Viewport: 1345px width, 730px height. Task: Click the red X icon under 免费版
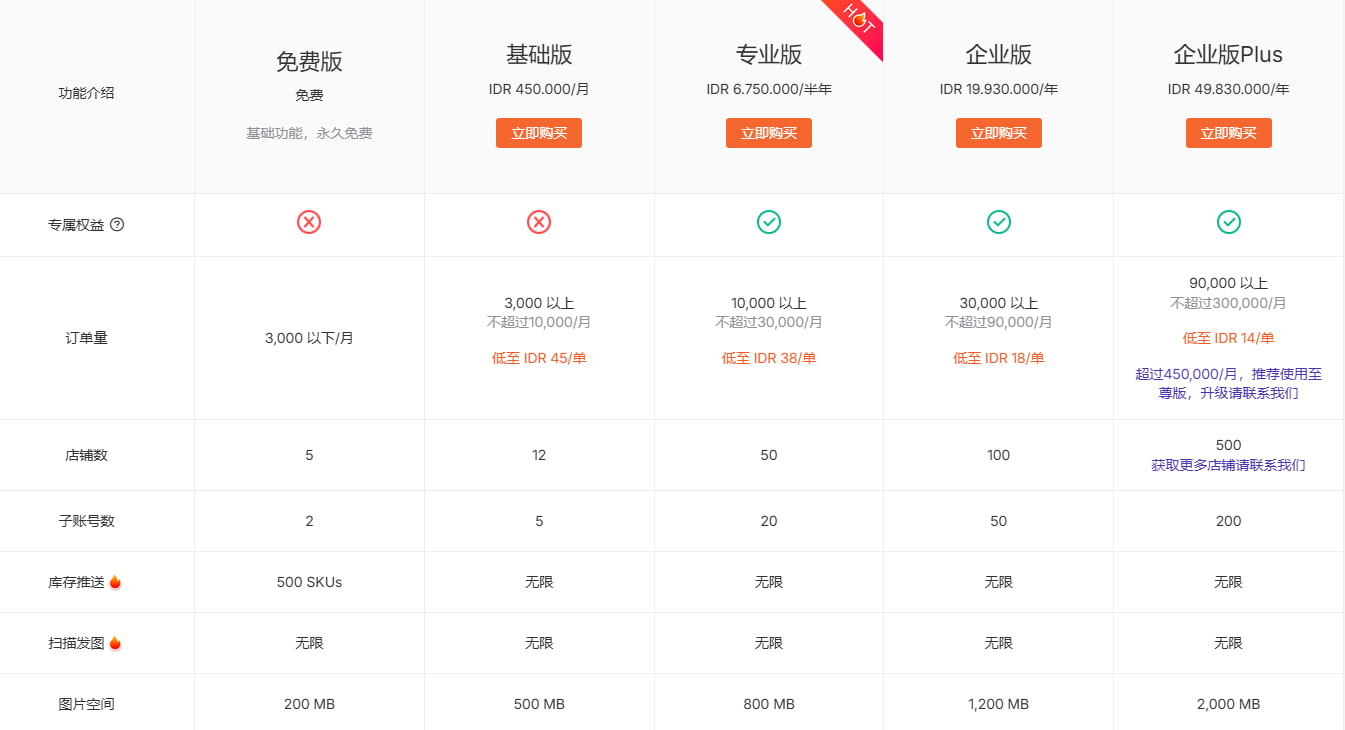pyautogui.click(x=309, y=223)
